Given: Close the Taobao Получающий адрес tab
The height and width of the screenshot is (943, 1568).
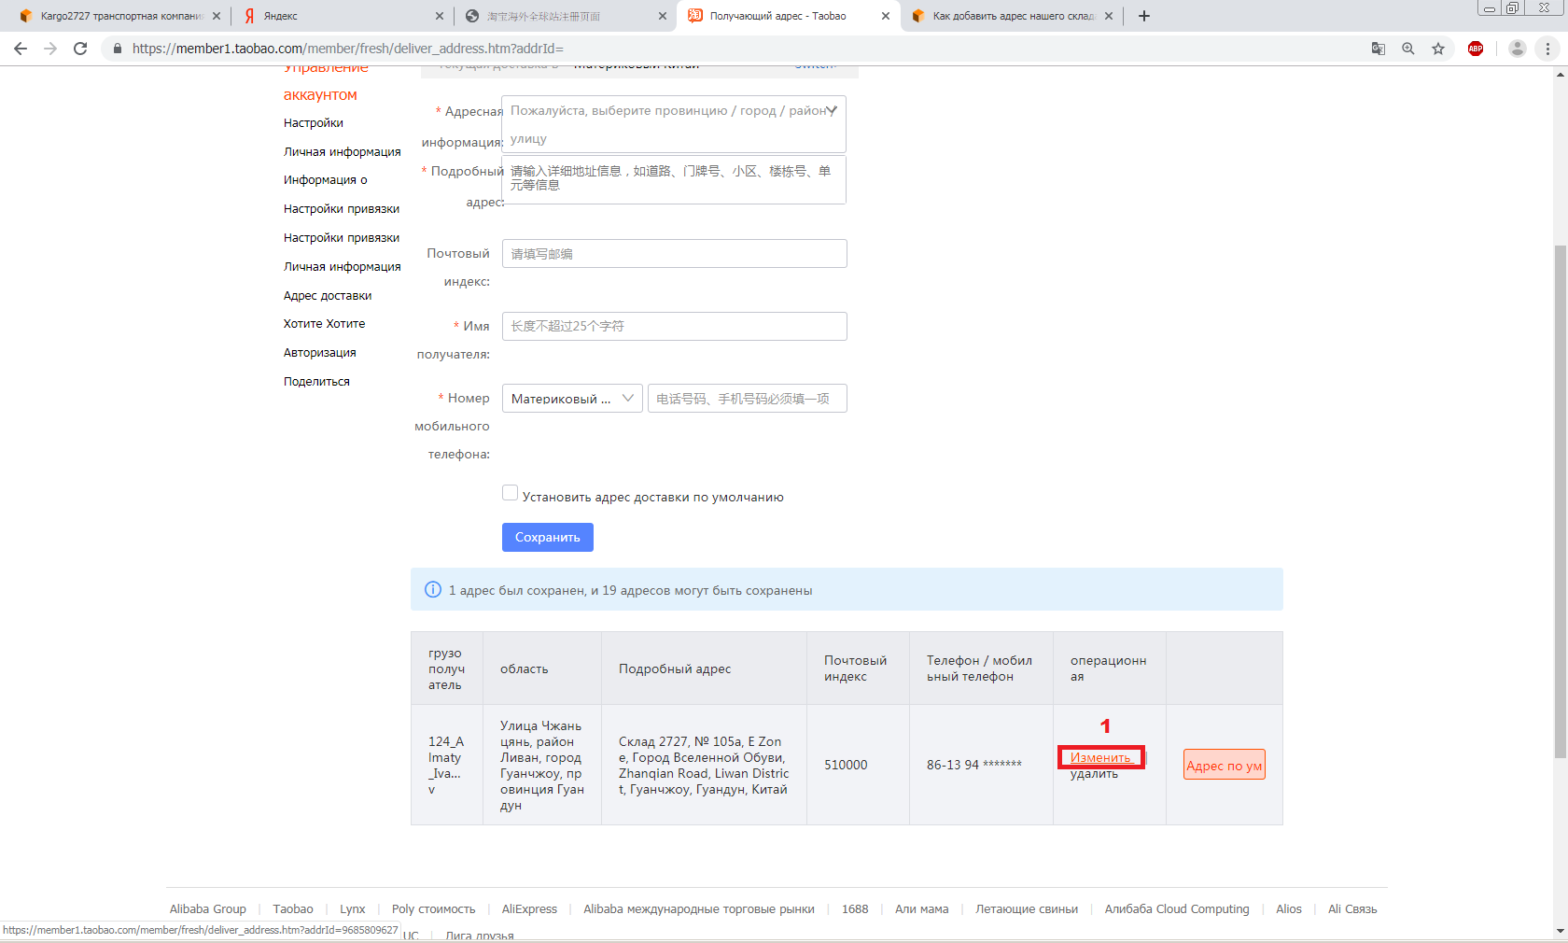Looking at the screenshot, I should (x=885, y=16).
